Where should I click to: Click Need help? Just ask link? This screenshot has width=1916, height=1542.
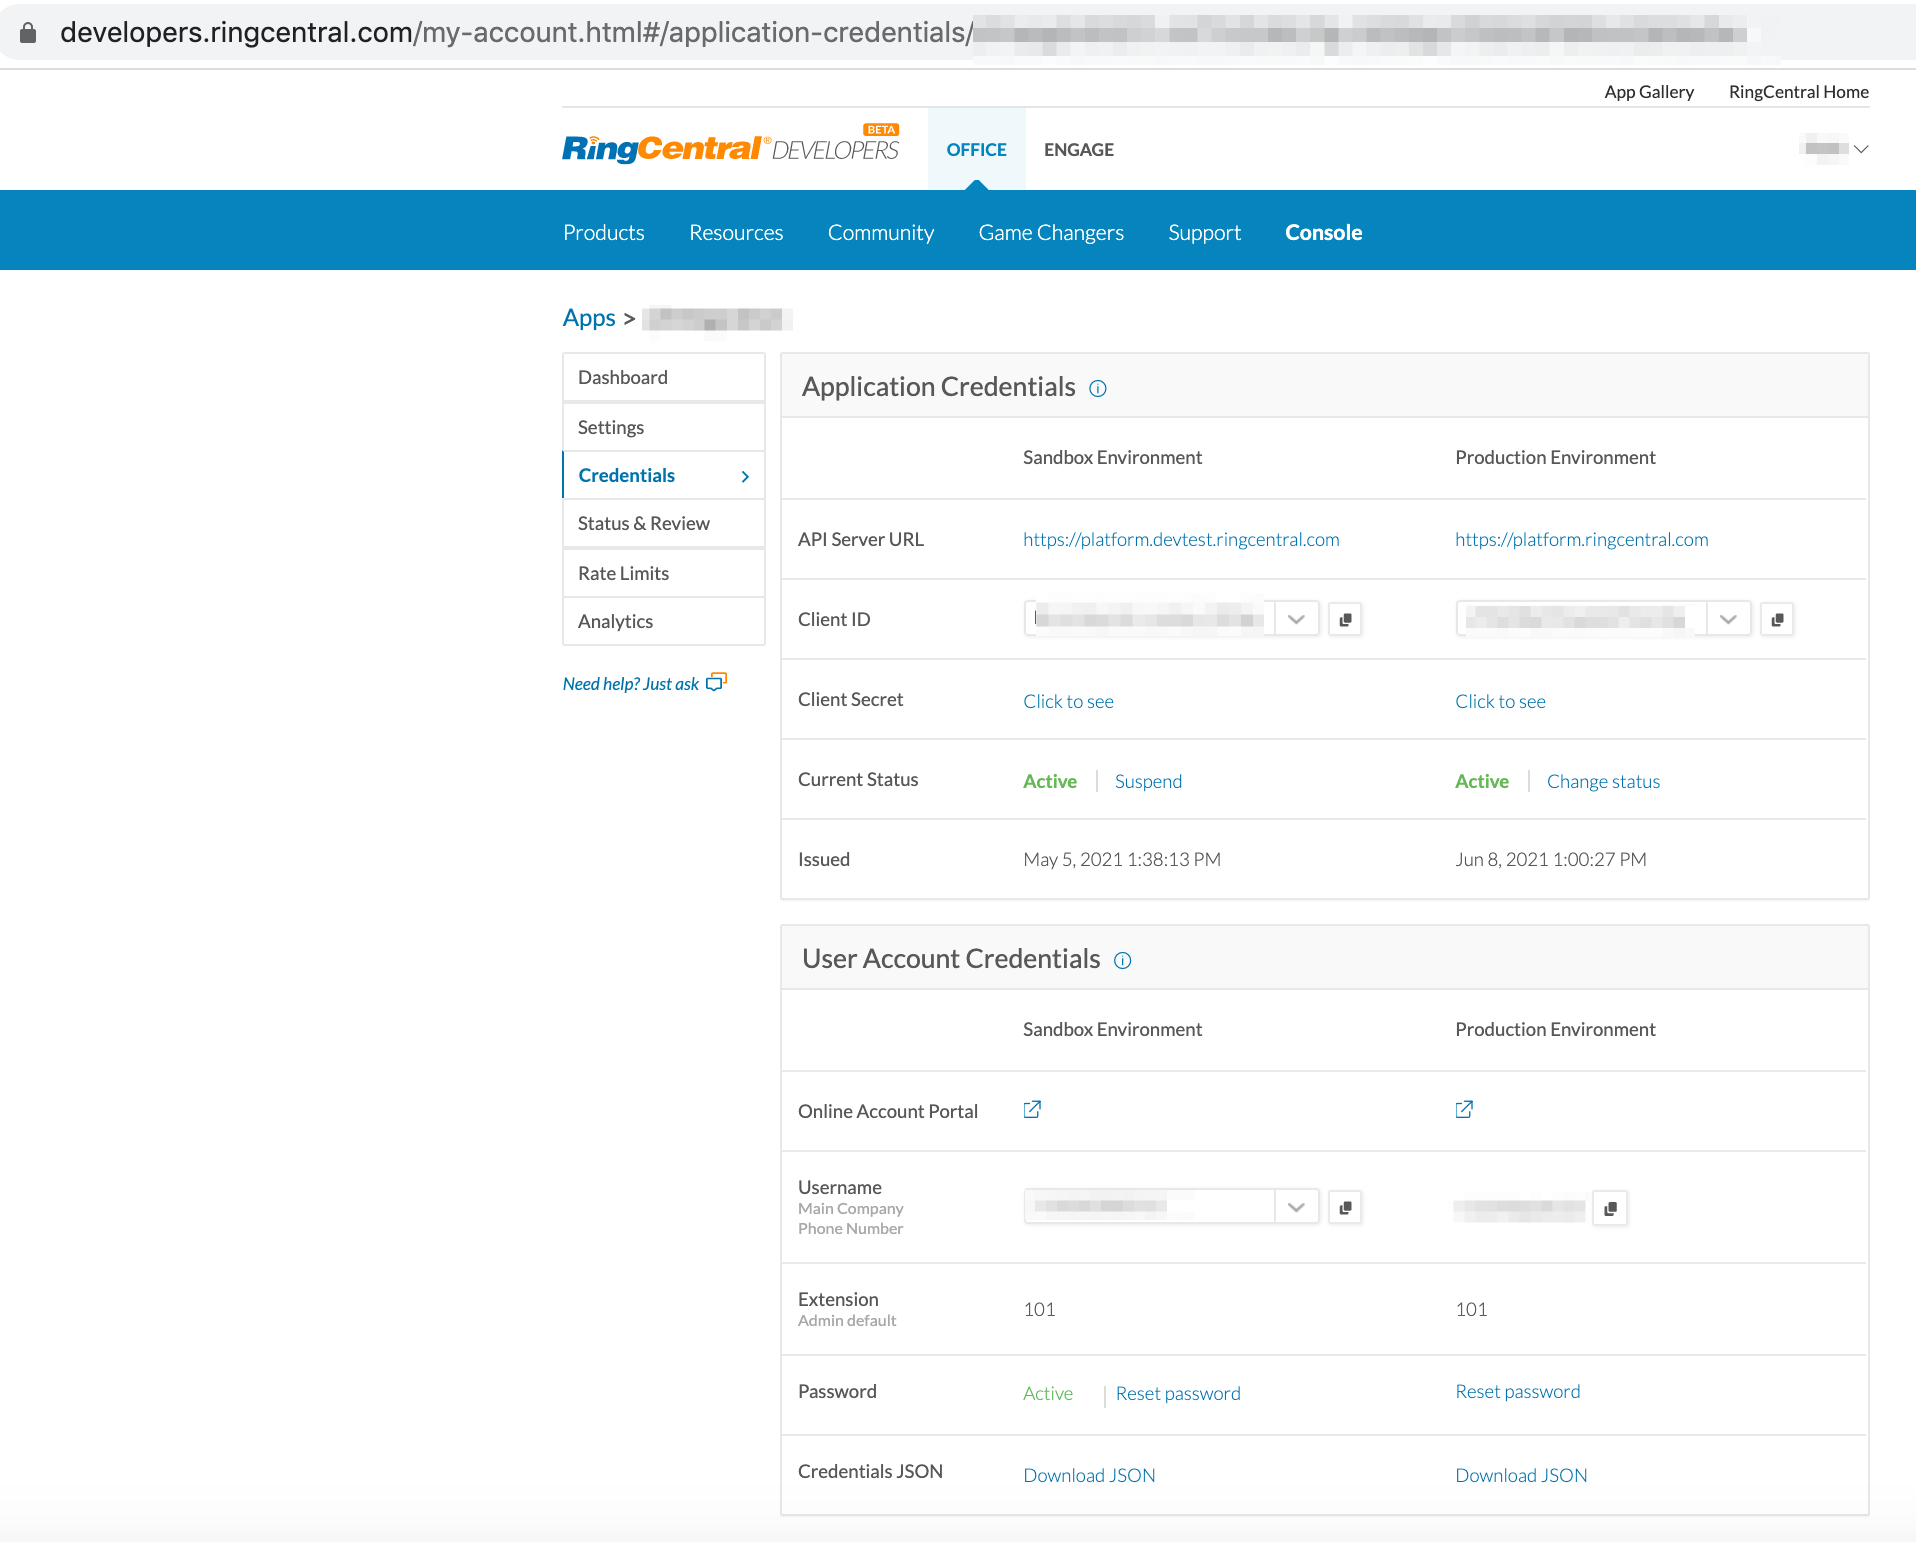pos(631,684)
